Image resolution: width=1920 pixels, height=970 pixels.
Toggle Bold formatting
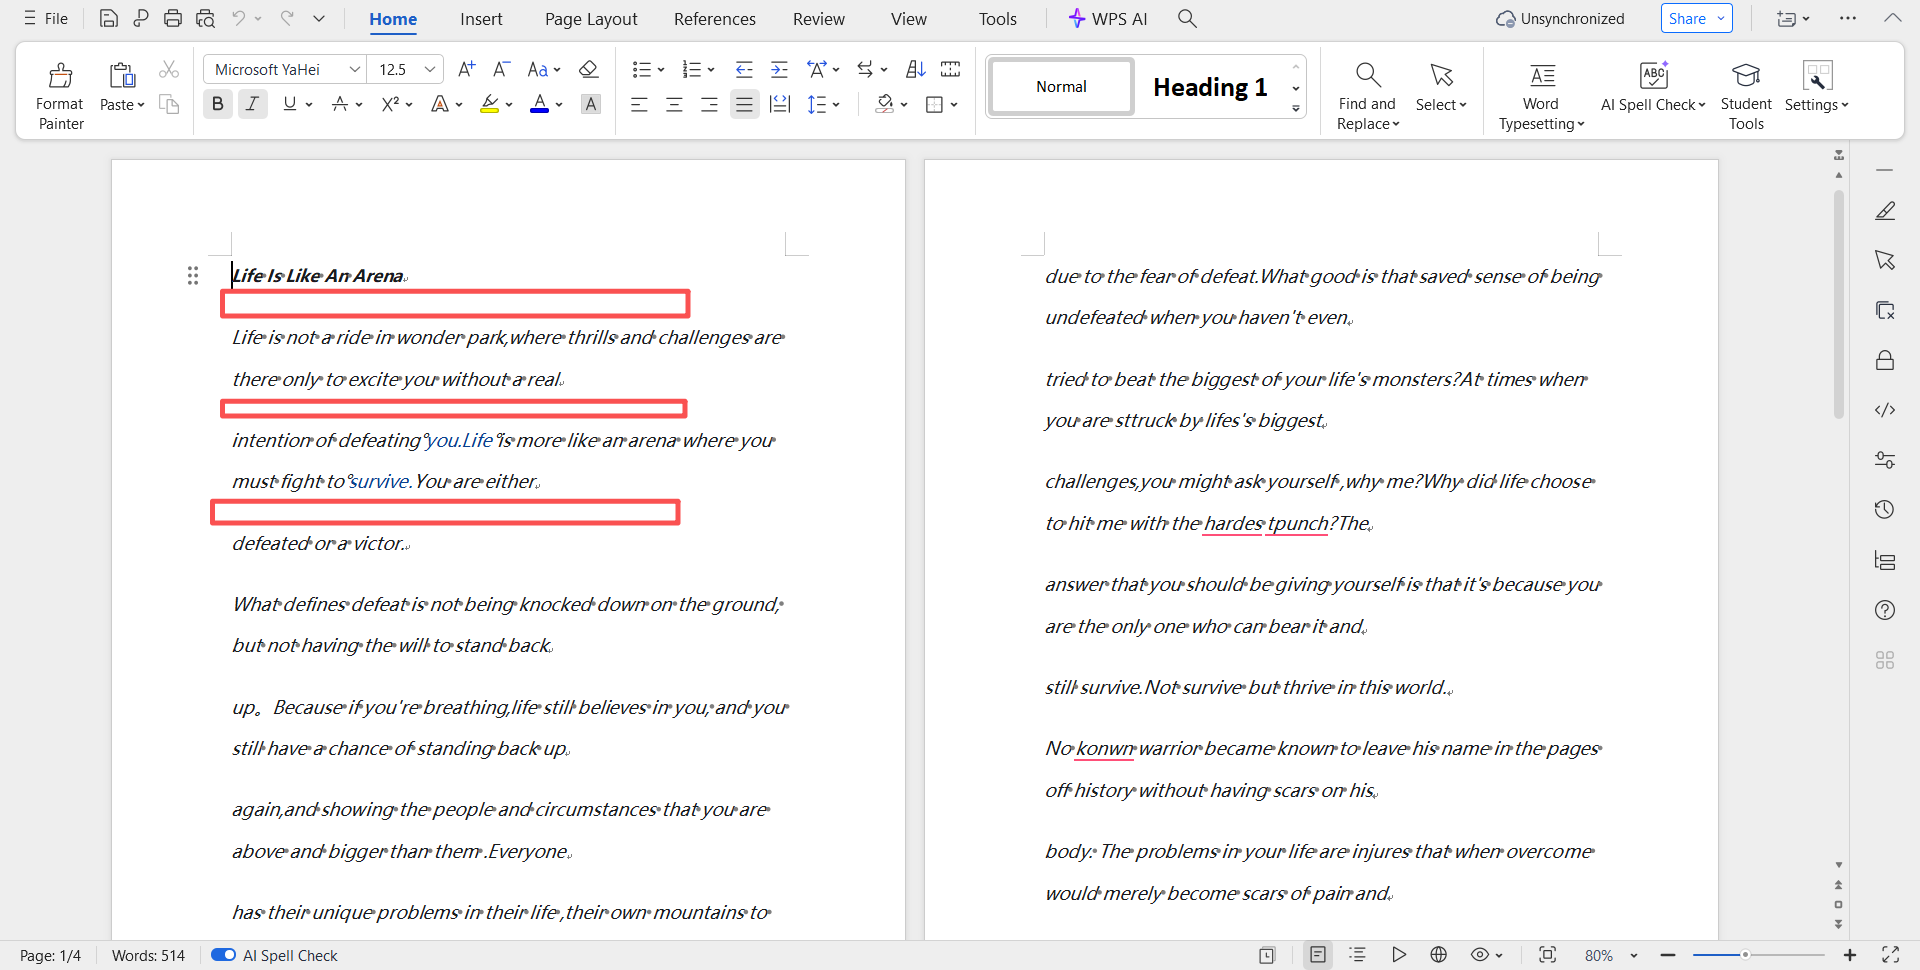tap(217, 104)
